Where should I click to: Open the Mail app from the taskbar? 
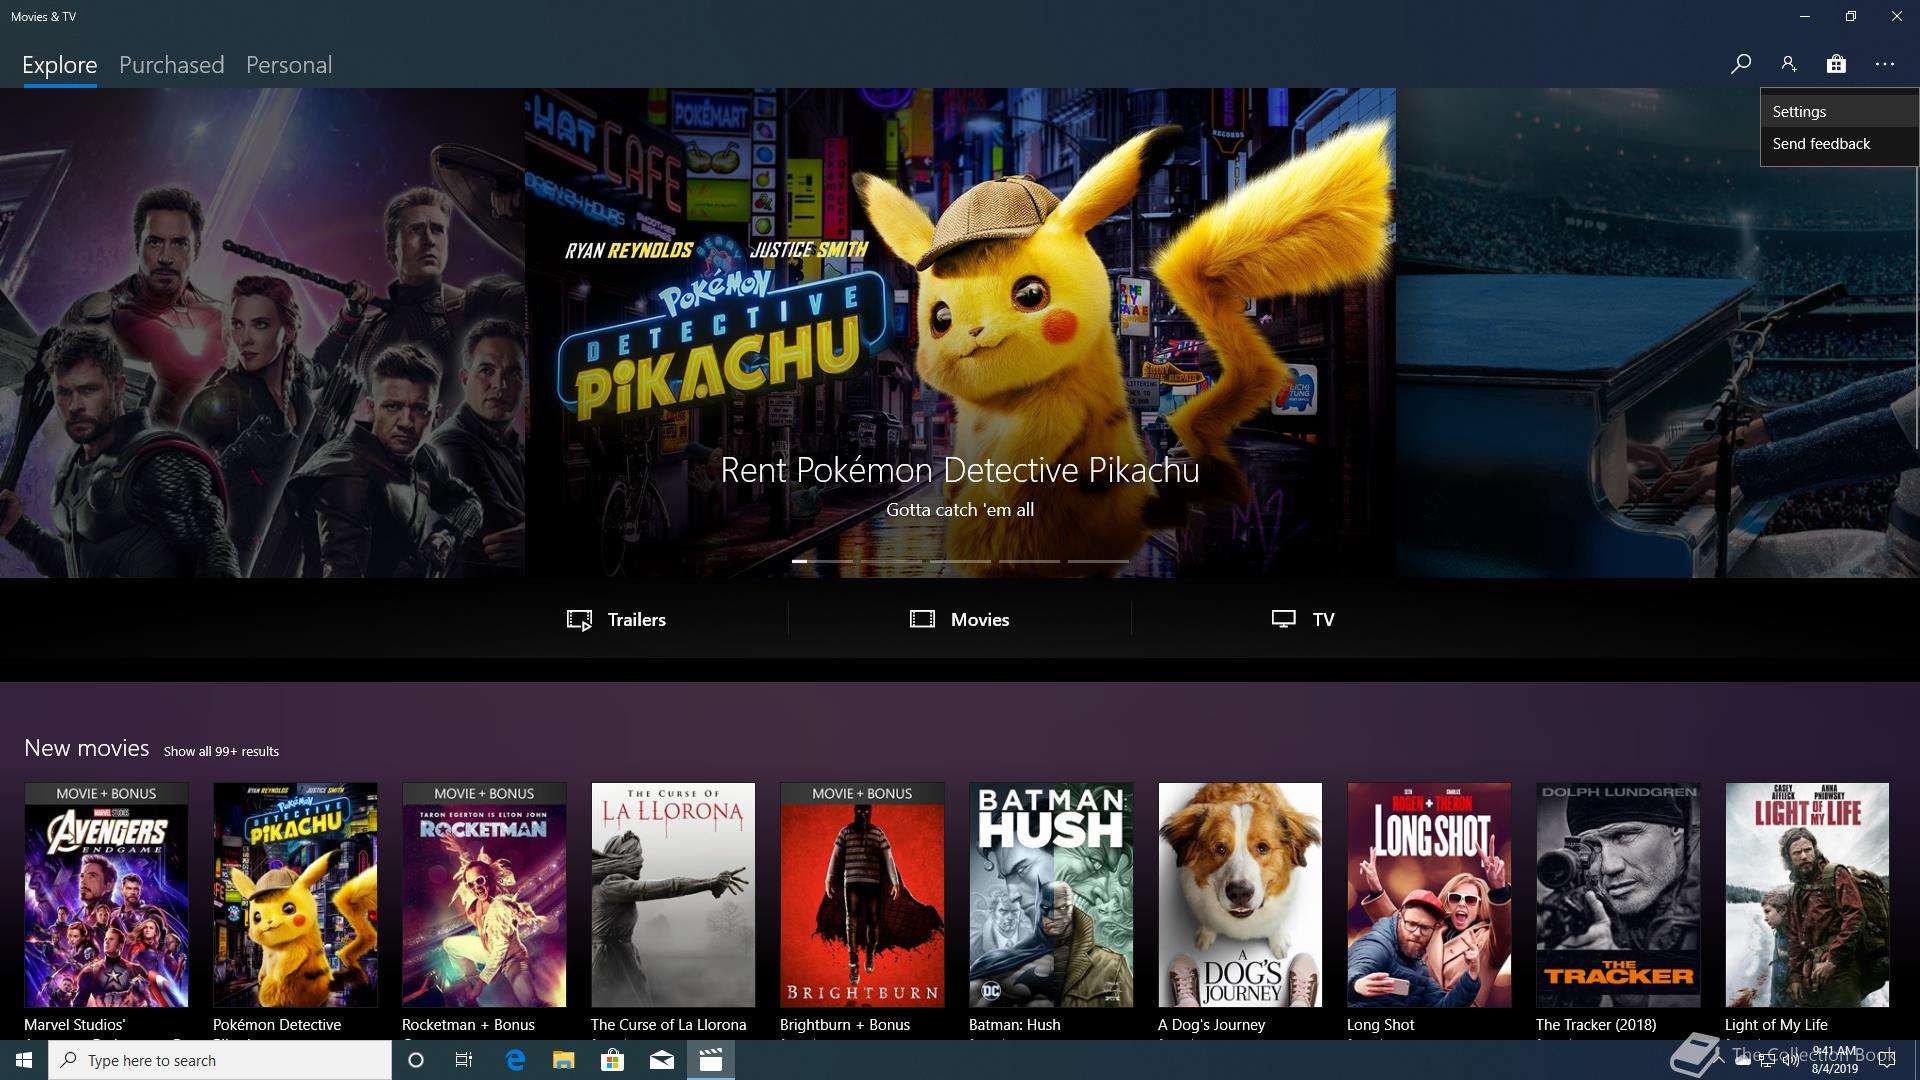(661, 1060)
